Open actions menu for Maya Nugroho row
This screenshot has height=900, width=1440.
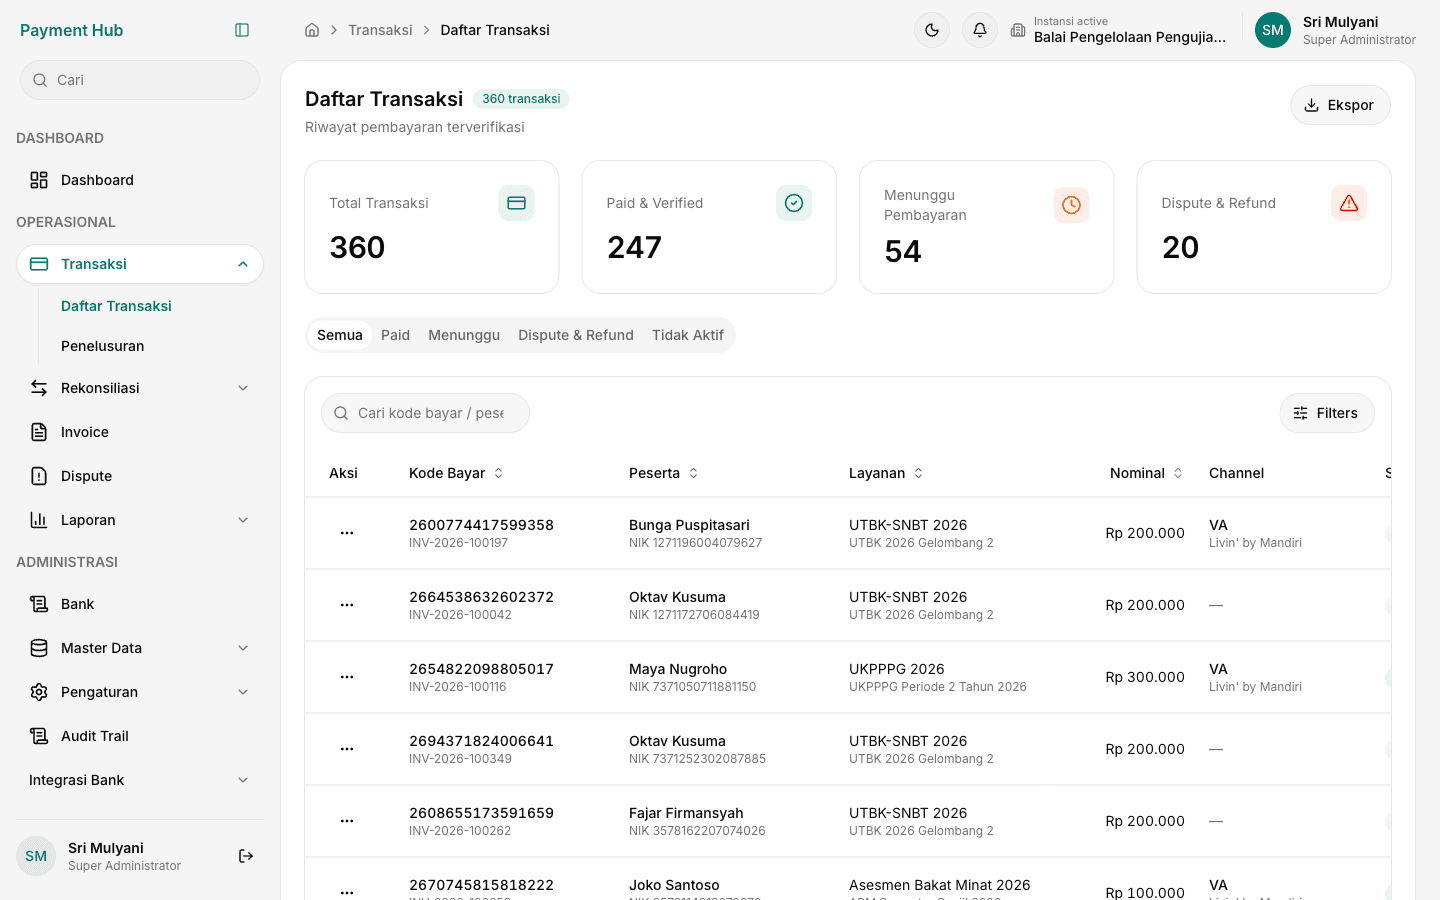(x=347, y=677)
